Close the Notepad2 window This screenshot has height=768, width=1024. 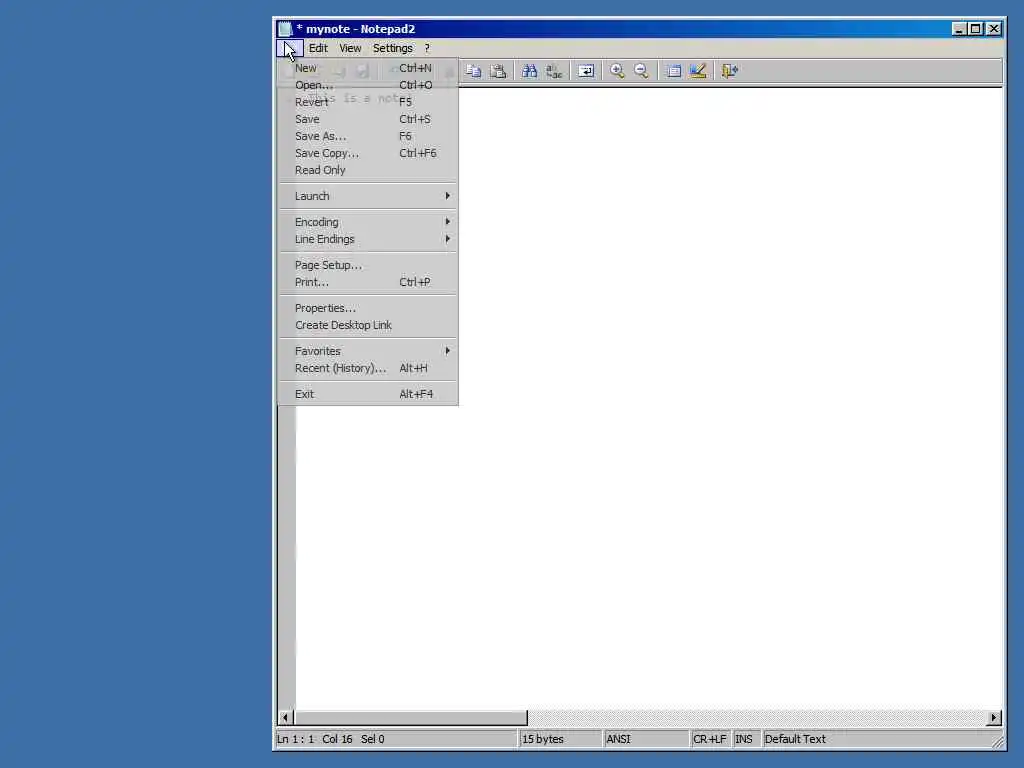point(994,29)
